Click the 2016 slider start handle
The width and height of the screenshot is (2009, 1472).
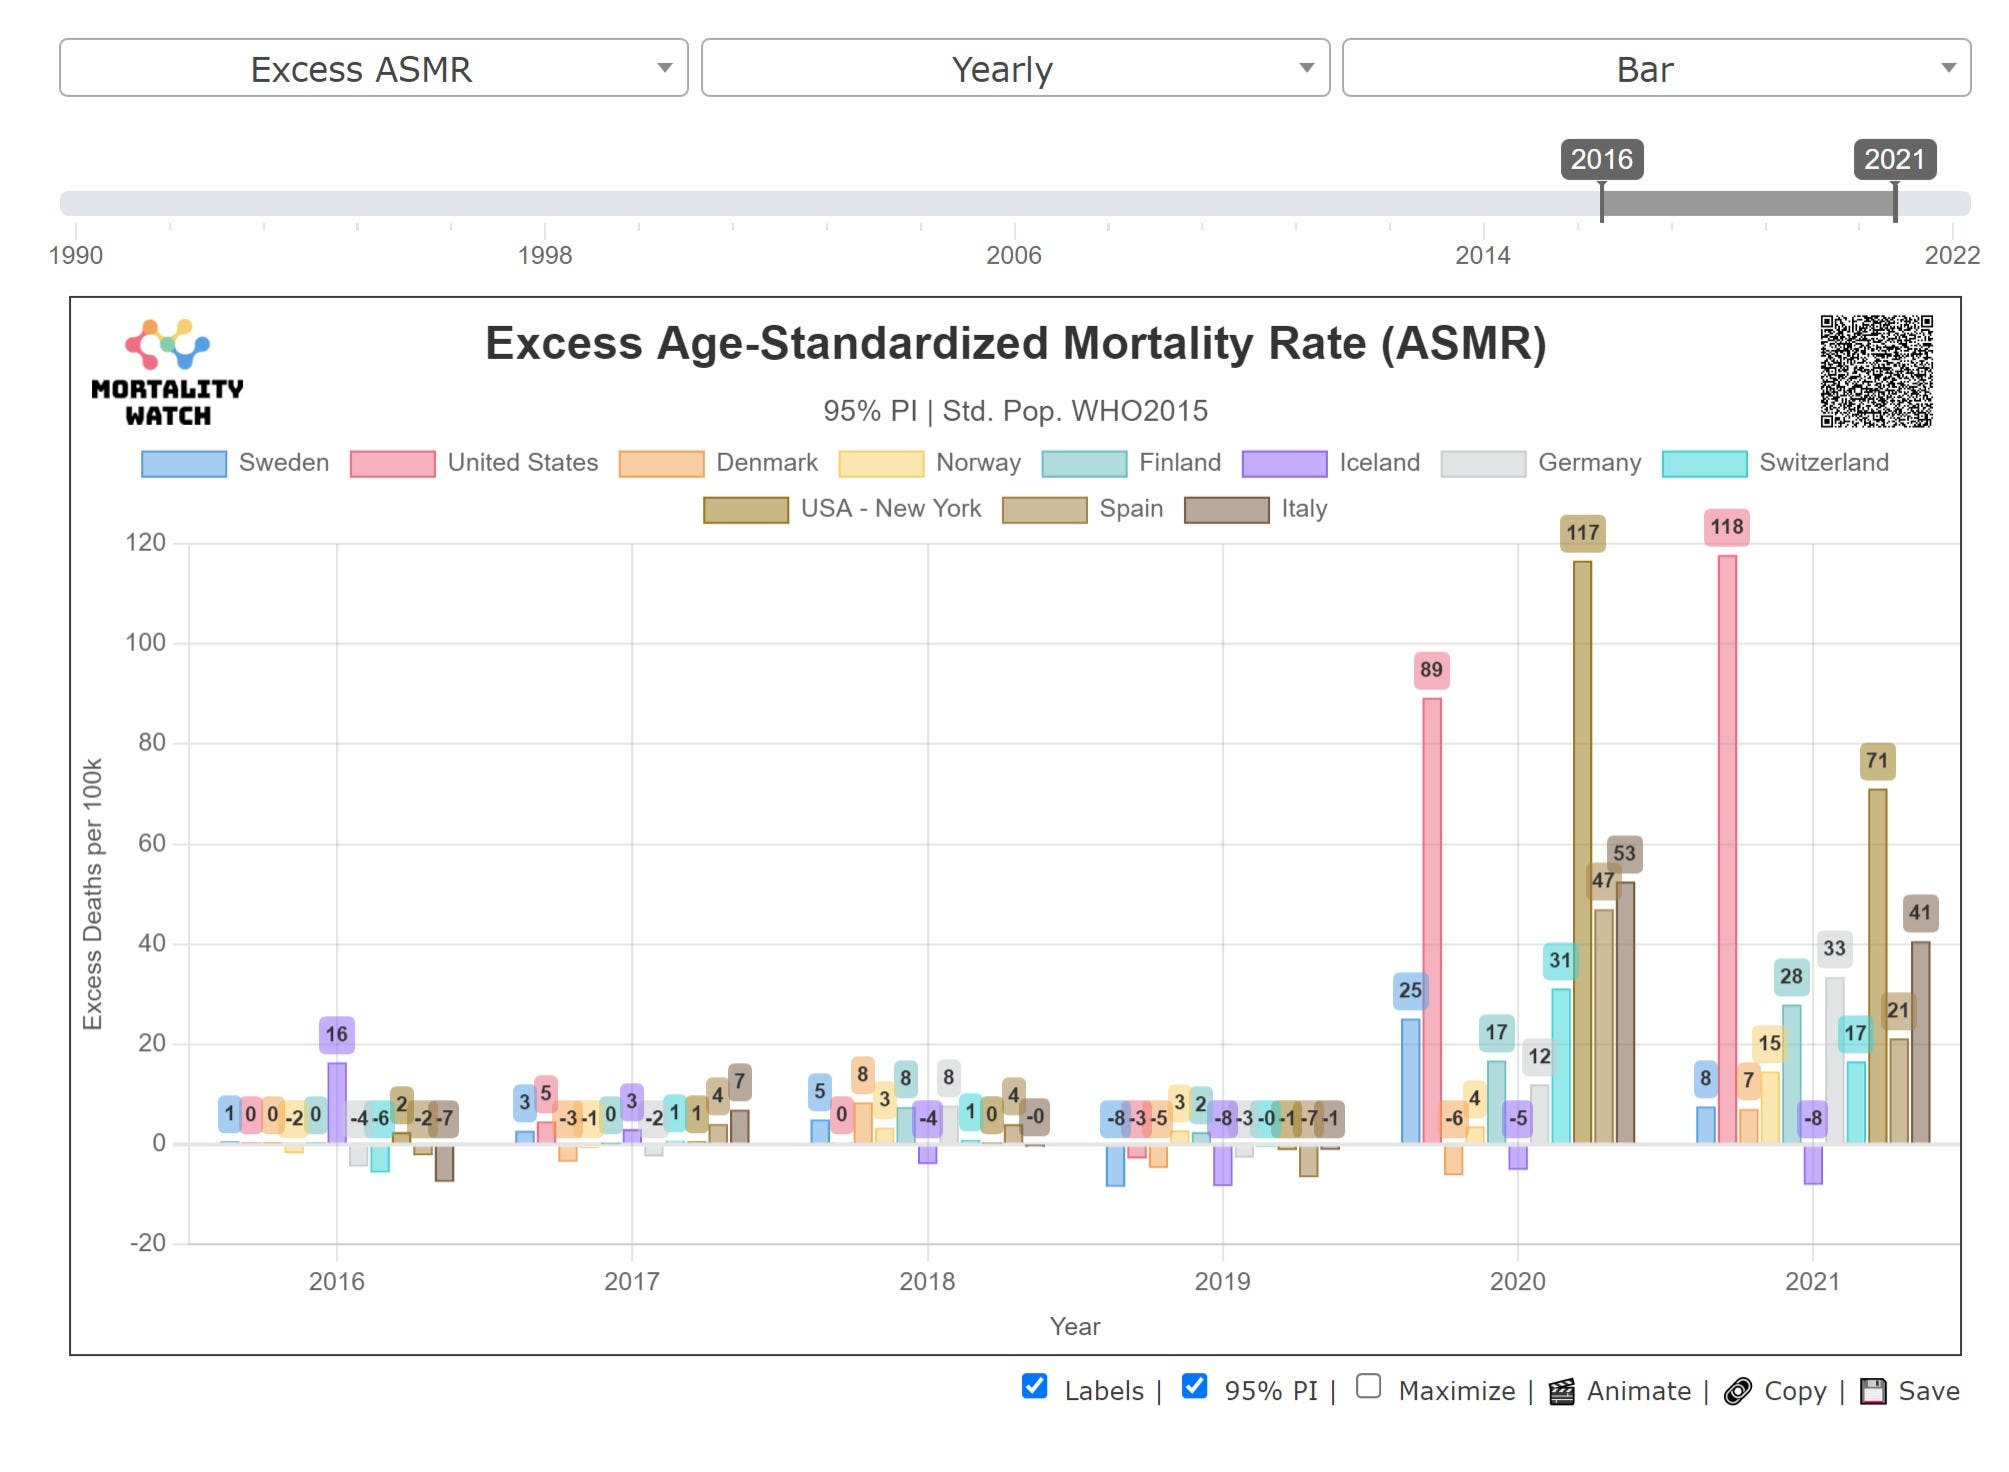[1602, 203]
